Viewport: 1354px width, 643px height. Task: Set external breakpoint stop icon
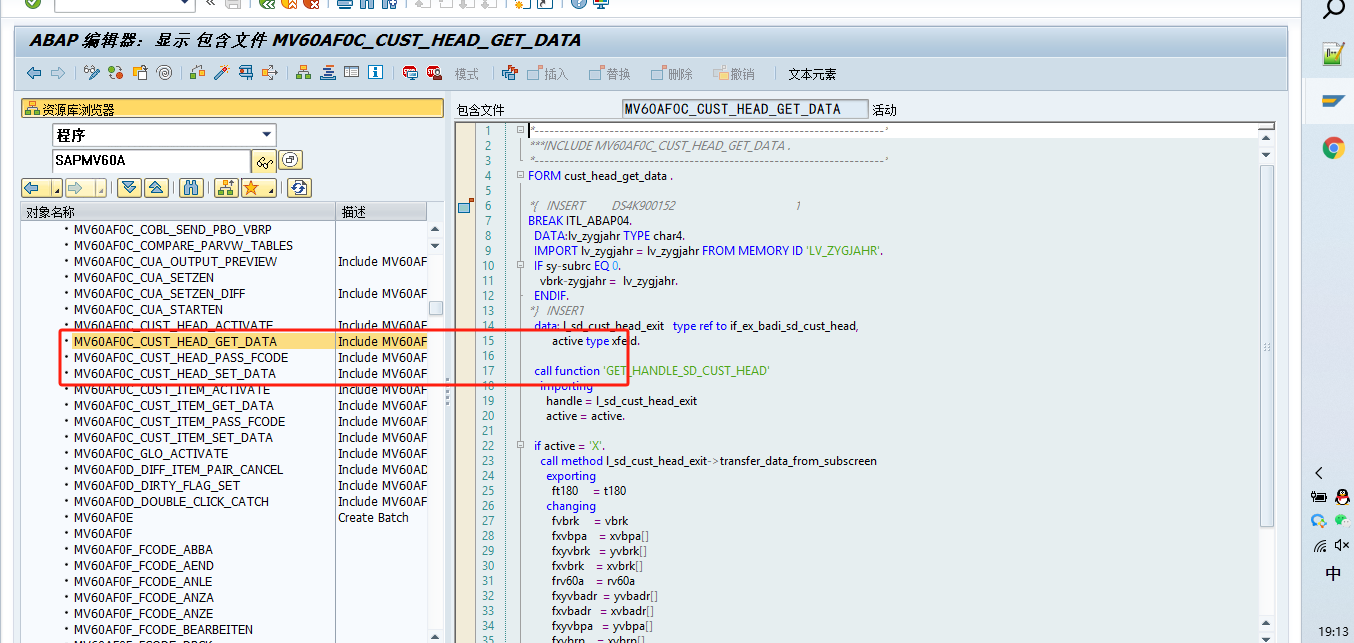tap(434, 73)
